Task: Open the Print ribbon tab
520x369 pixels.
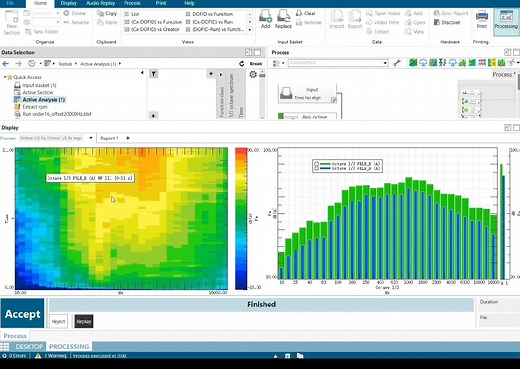Action: [x=161, y=3]
